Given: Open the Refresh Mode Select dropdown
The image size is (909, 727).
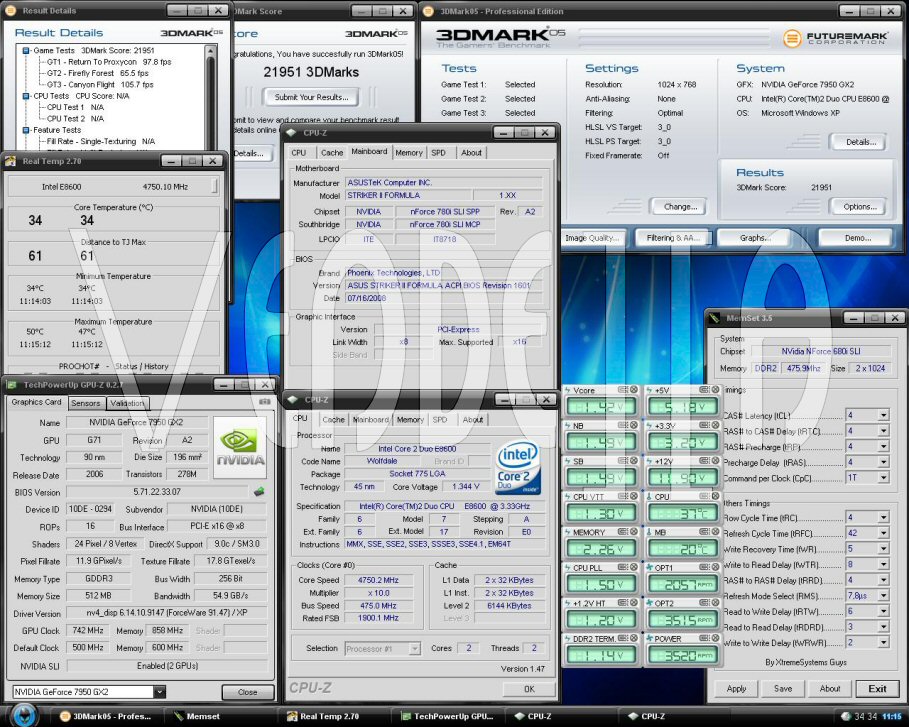Looking at the screenshot, I should tap(883, 595).
